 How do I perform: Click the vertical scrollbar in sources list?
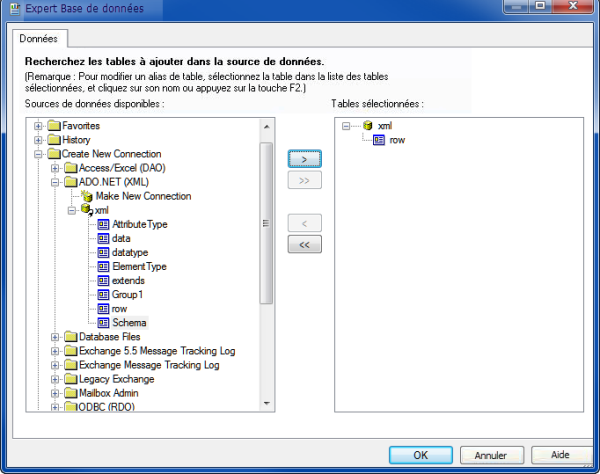tap(266, 220)
